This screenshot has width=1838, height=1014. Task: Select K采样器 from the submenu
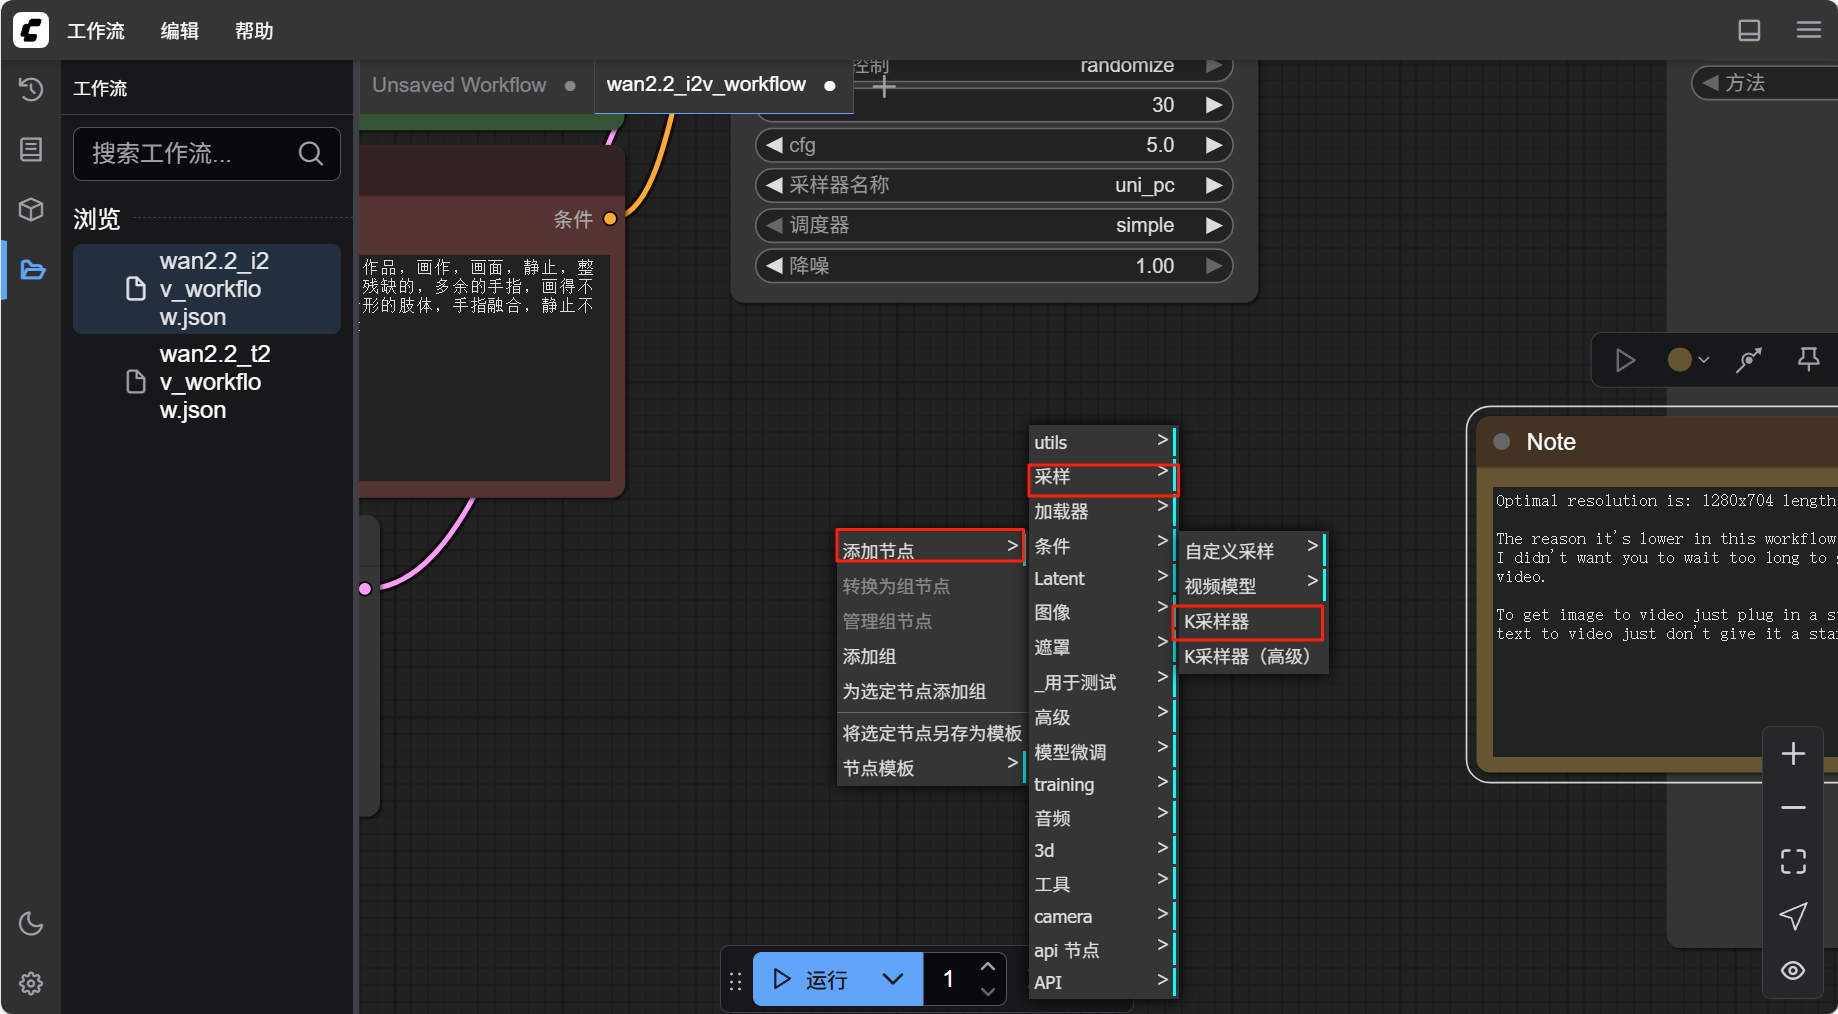coord(1248,621)
